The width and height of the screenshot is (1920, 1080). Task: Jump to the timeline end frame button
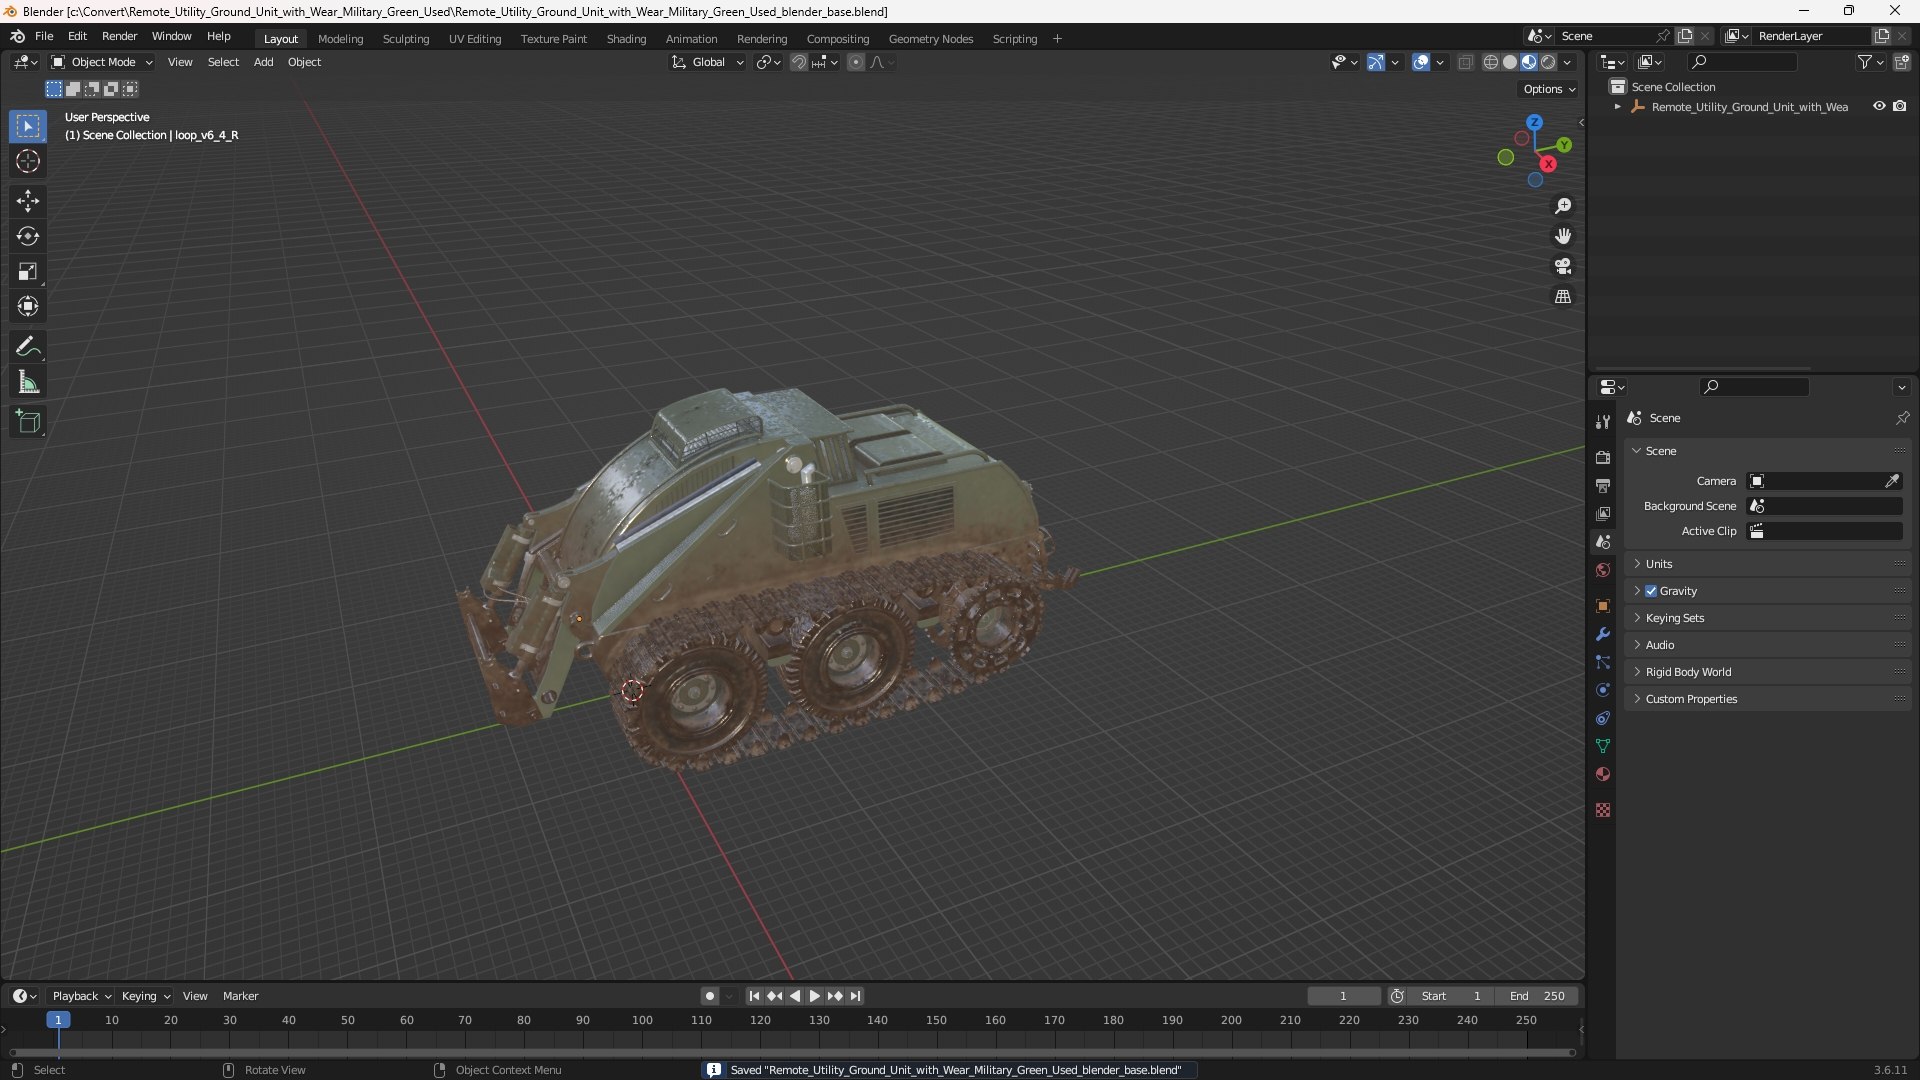pyautogui.click(x=856, y=996)
